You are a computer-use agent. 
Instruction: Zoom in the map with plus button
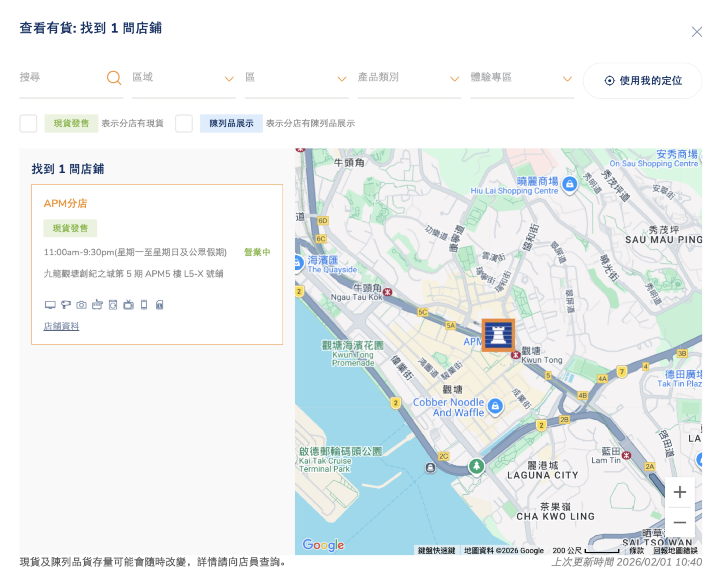(x=680, y=492)
